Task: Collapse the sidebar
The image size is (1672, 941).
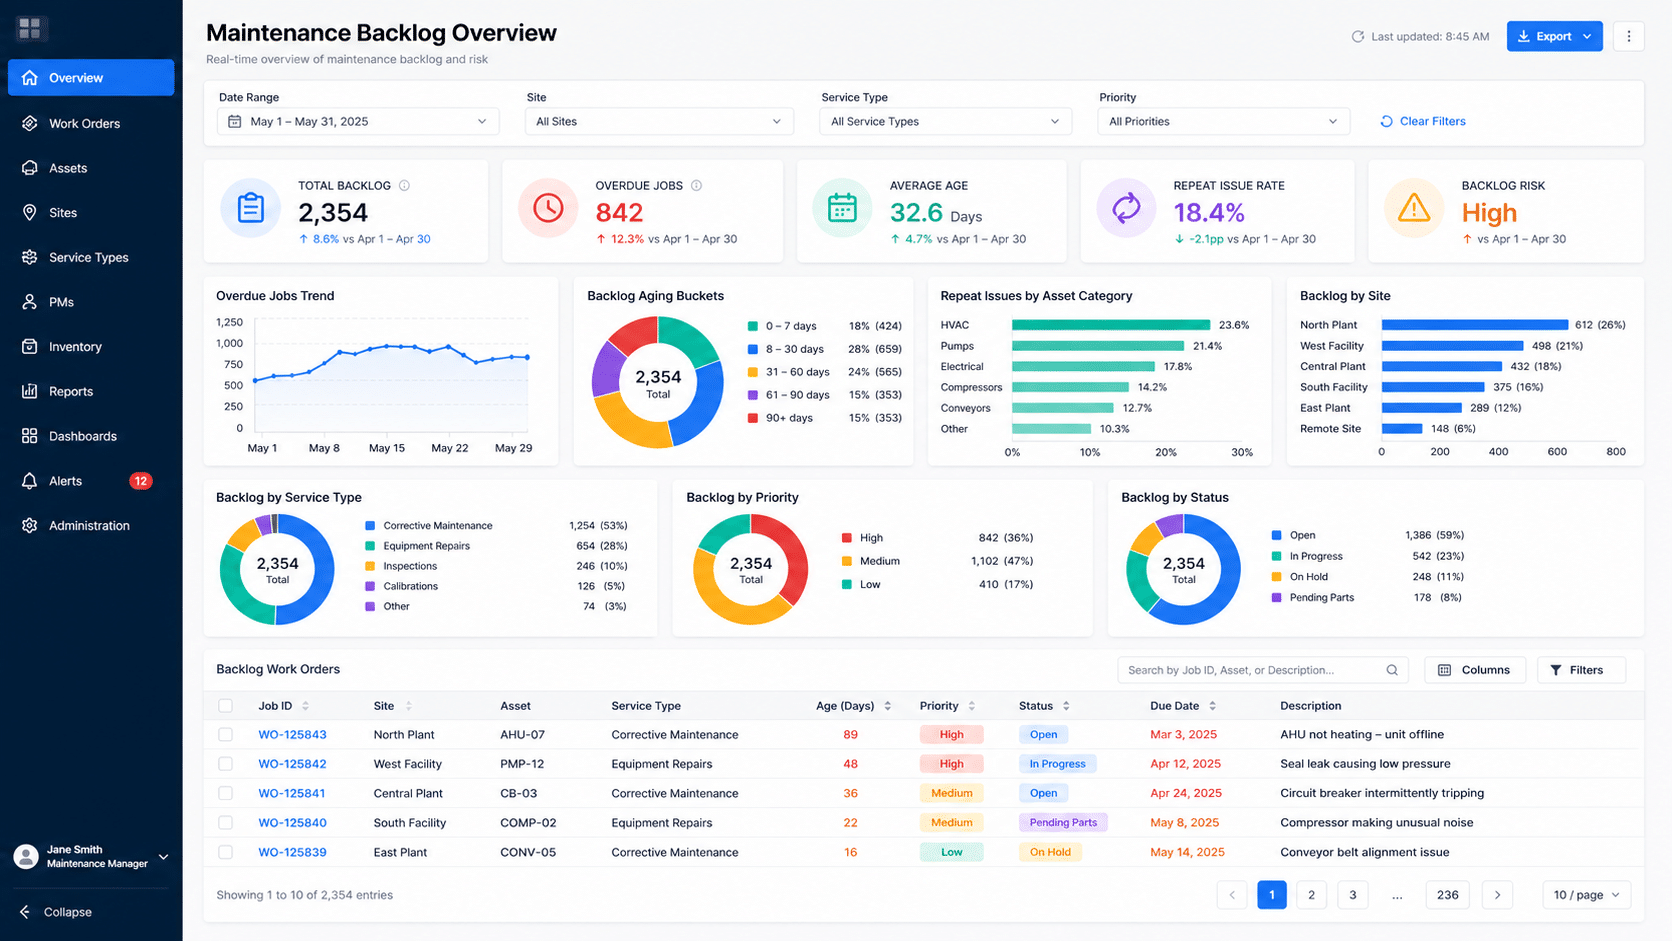Action: (56, 912)
